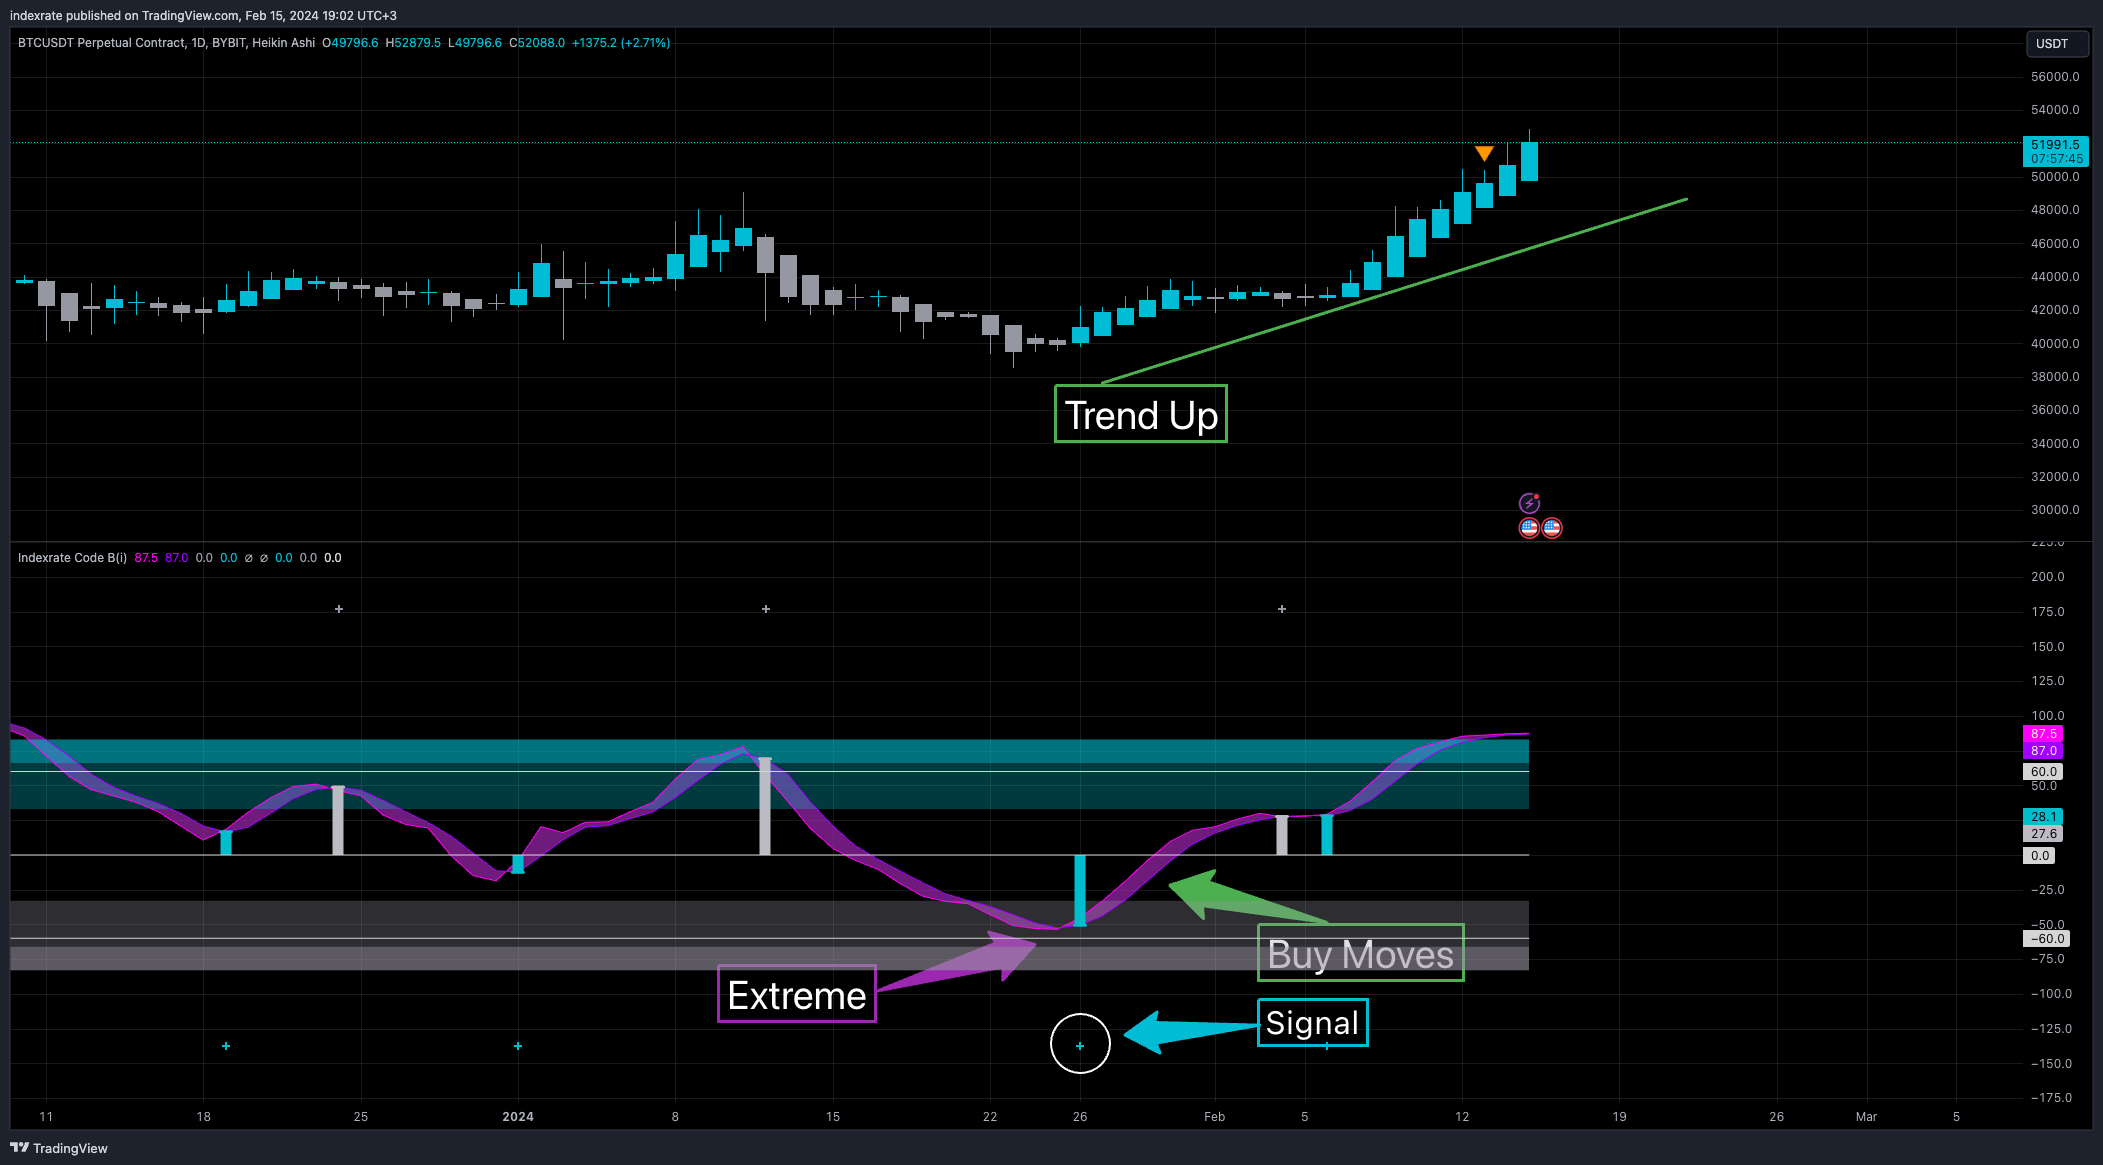The height and width of the screenshot is (1165, 2103).
Task: Click the 87.5 magenta indicator value tag
Action: (2043, 734)
